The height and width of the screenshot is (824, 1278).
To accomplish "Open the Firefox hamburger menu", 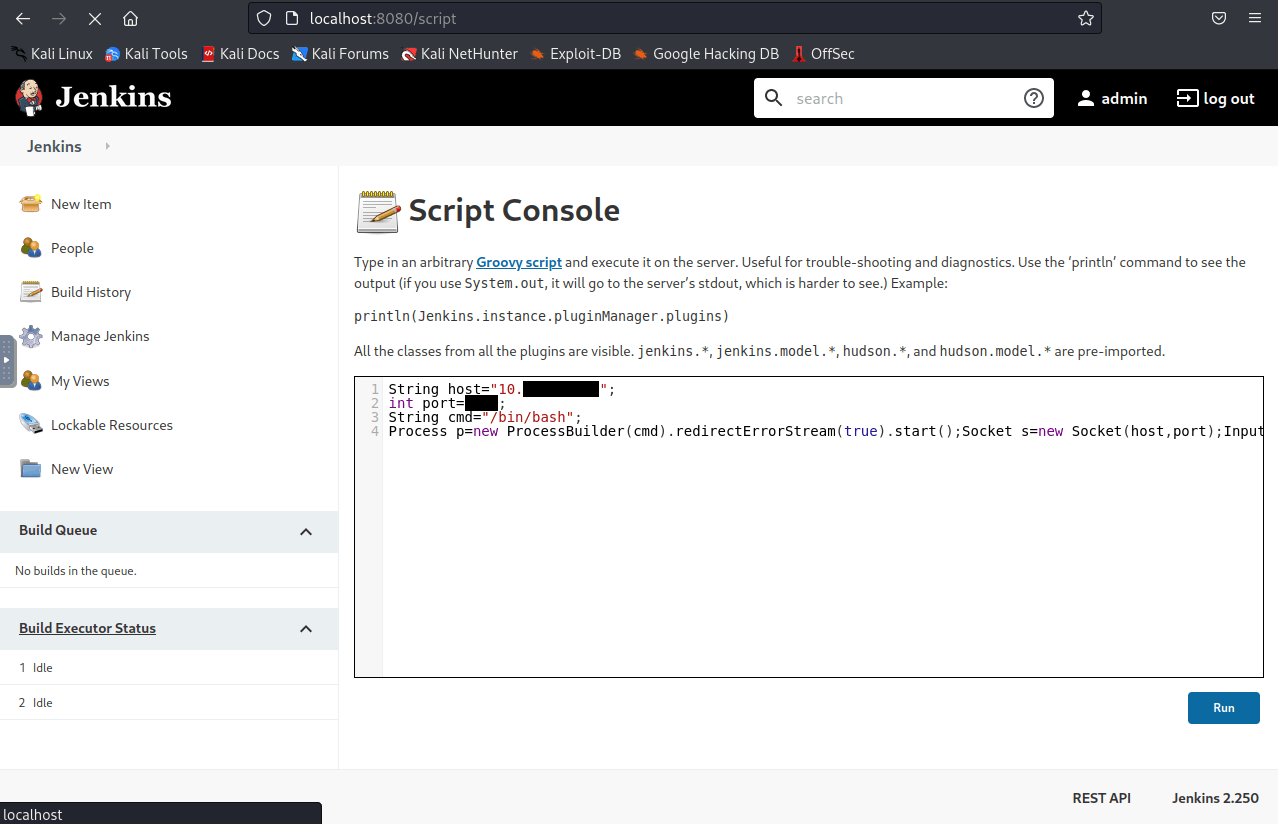I will pos(1255,18).
